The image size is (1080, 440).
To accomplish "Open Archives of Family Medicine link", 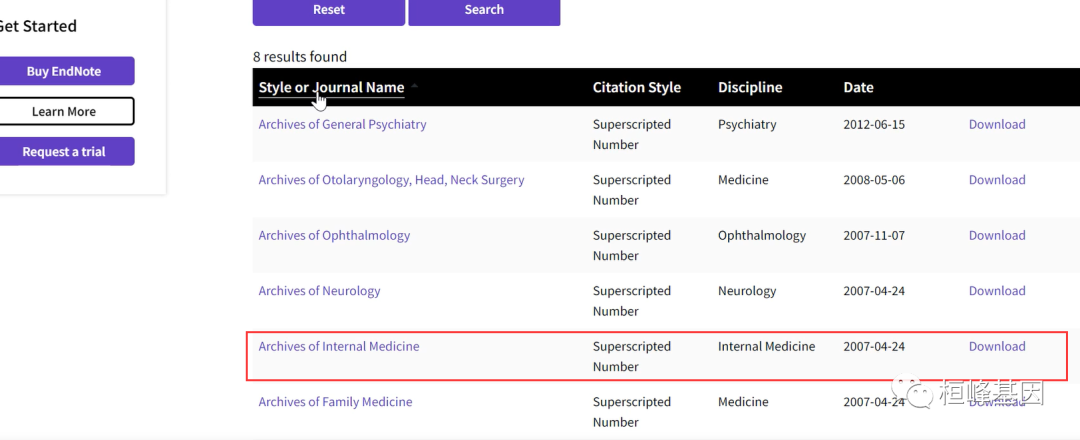I will tap(335, 402).
